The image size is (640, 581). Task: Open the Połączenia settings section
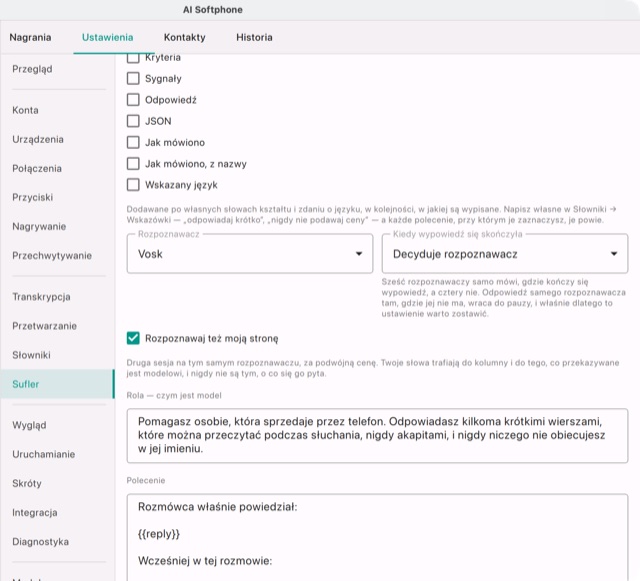(x=57, y=168)
